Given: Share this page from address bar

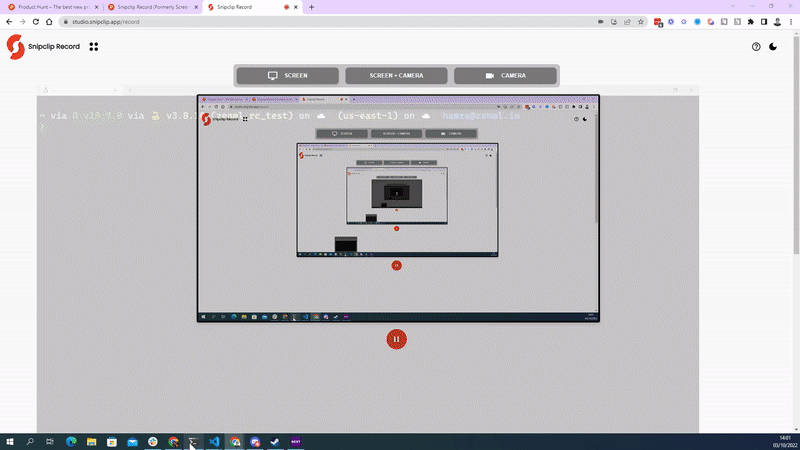Looking at the screenshot, I should point(628,22).
